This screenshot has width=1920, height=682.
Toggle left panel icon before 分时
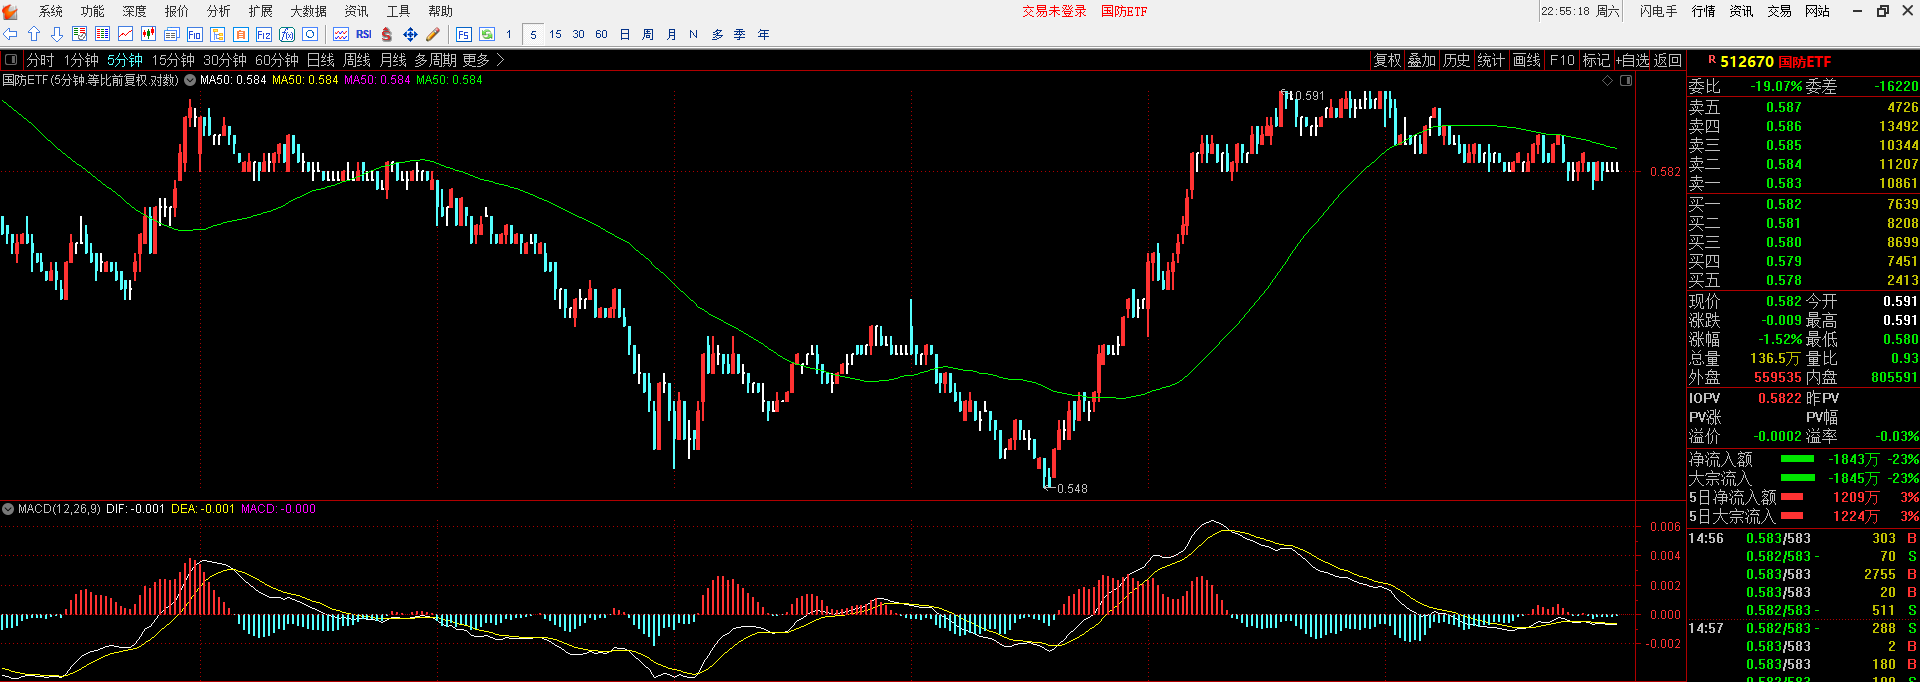(11, 60)
